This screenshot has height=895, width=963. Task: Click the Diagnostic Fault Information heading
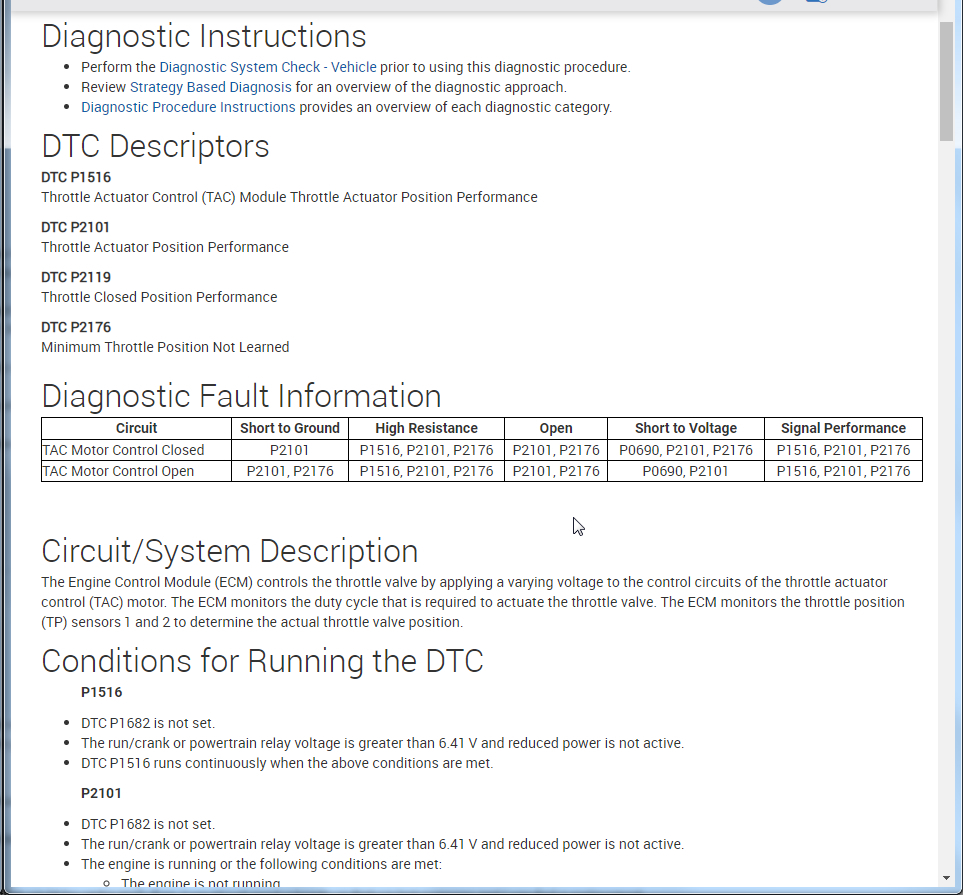[x=241, y=396]
